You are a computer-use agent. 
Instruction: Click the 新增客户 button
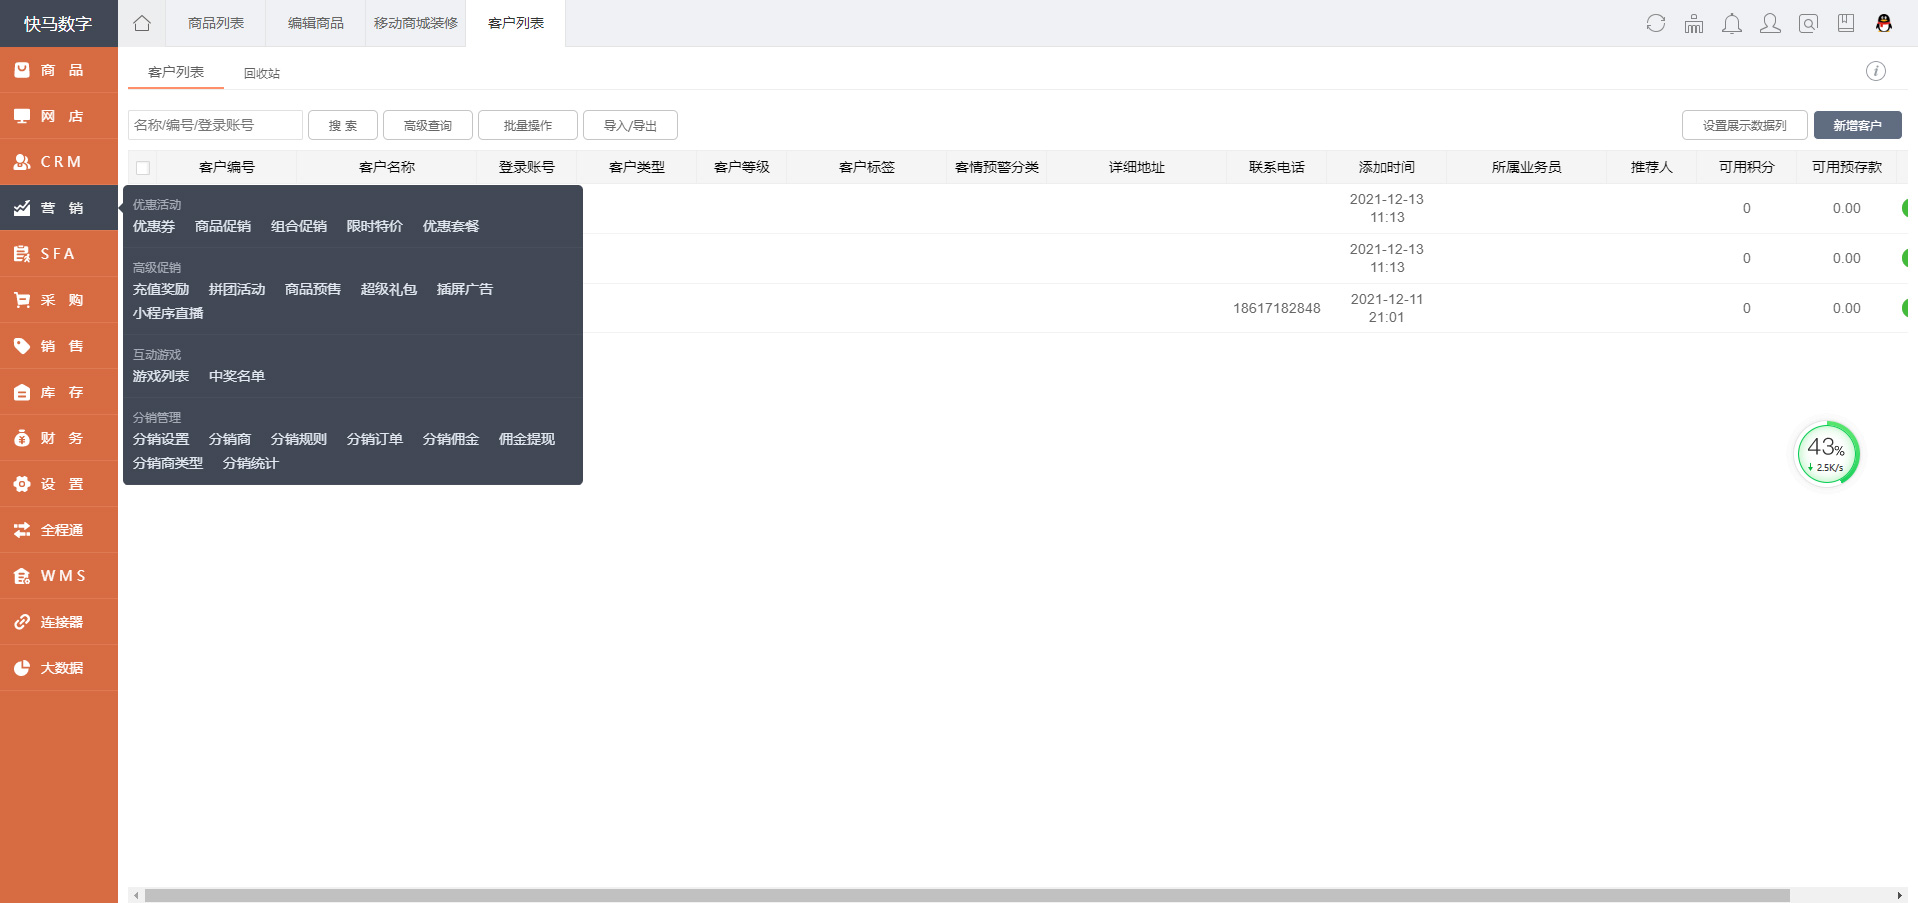click(x=1857, y=125)
